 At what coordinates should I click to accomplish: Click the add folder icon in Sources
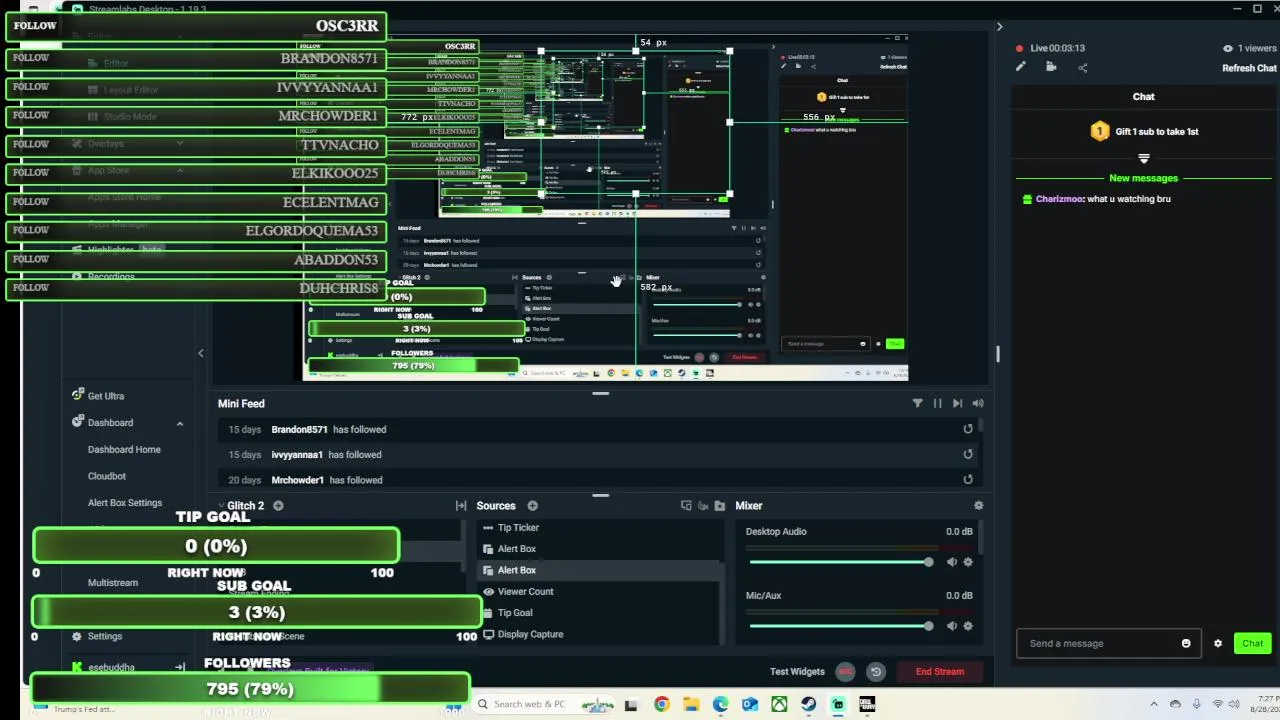click(x=719, y=506)
